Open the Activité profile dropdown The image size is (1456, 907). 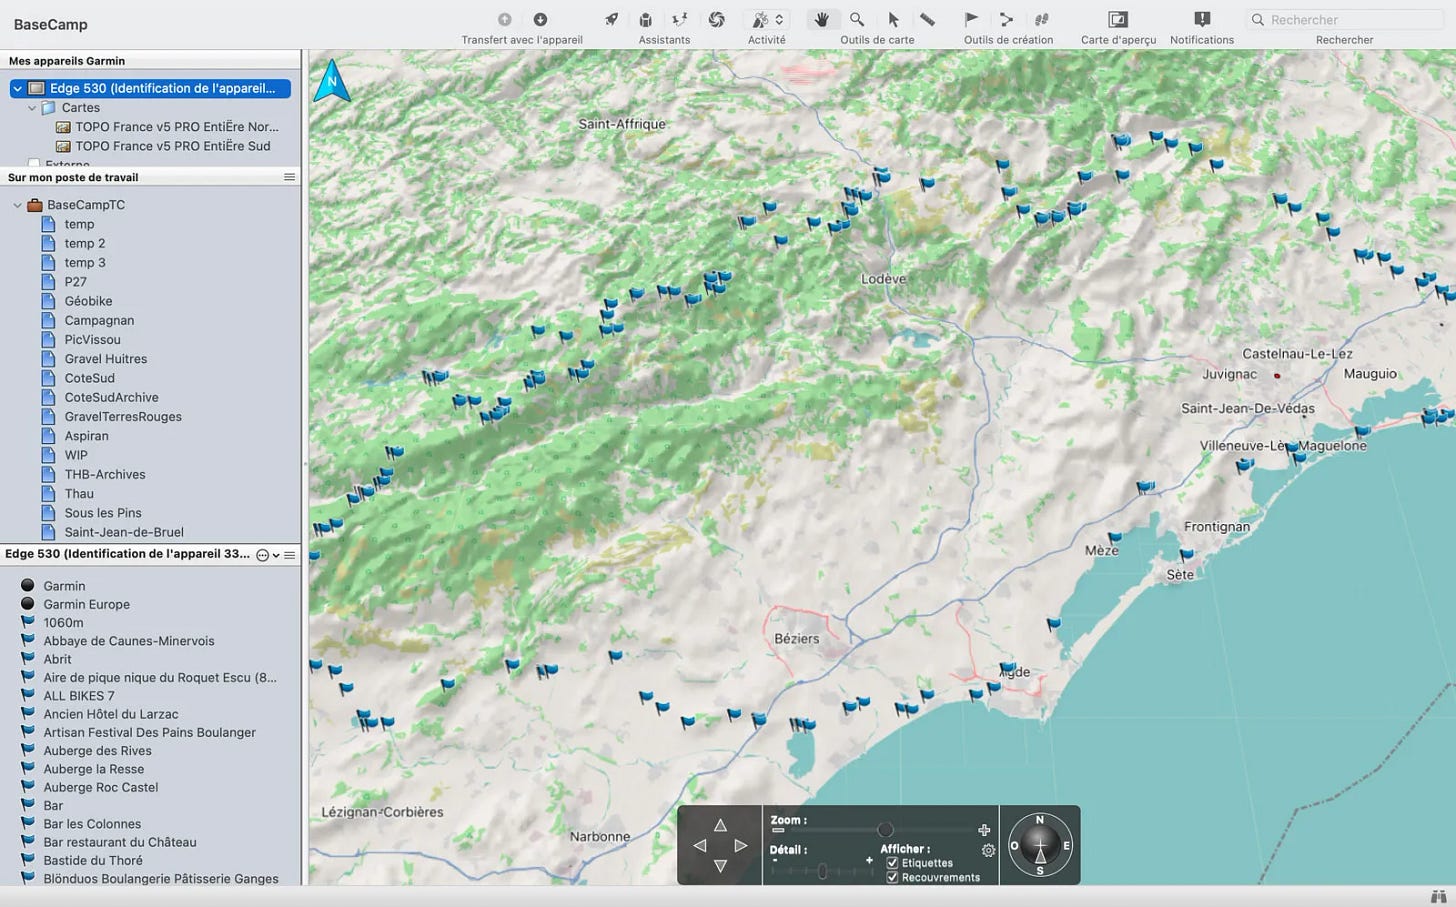pos(767,19)
